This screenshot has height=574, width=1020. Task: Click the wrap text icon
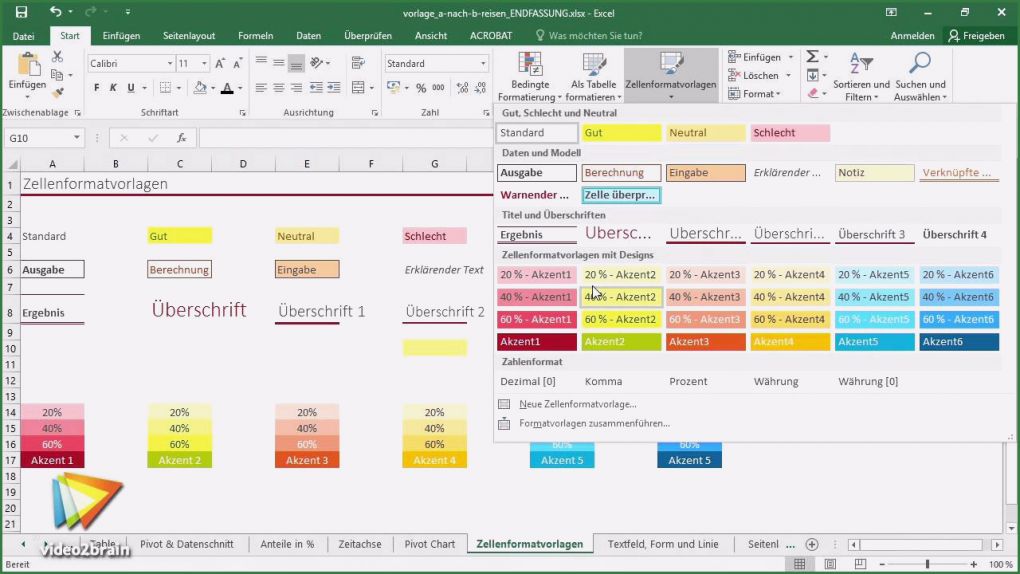click(x=358, y=63)
